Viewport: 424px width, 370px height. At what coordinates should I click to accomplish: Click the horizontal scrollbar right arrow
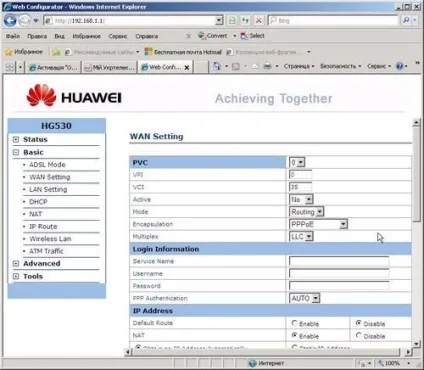tap(408, 352)
